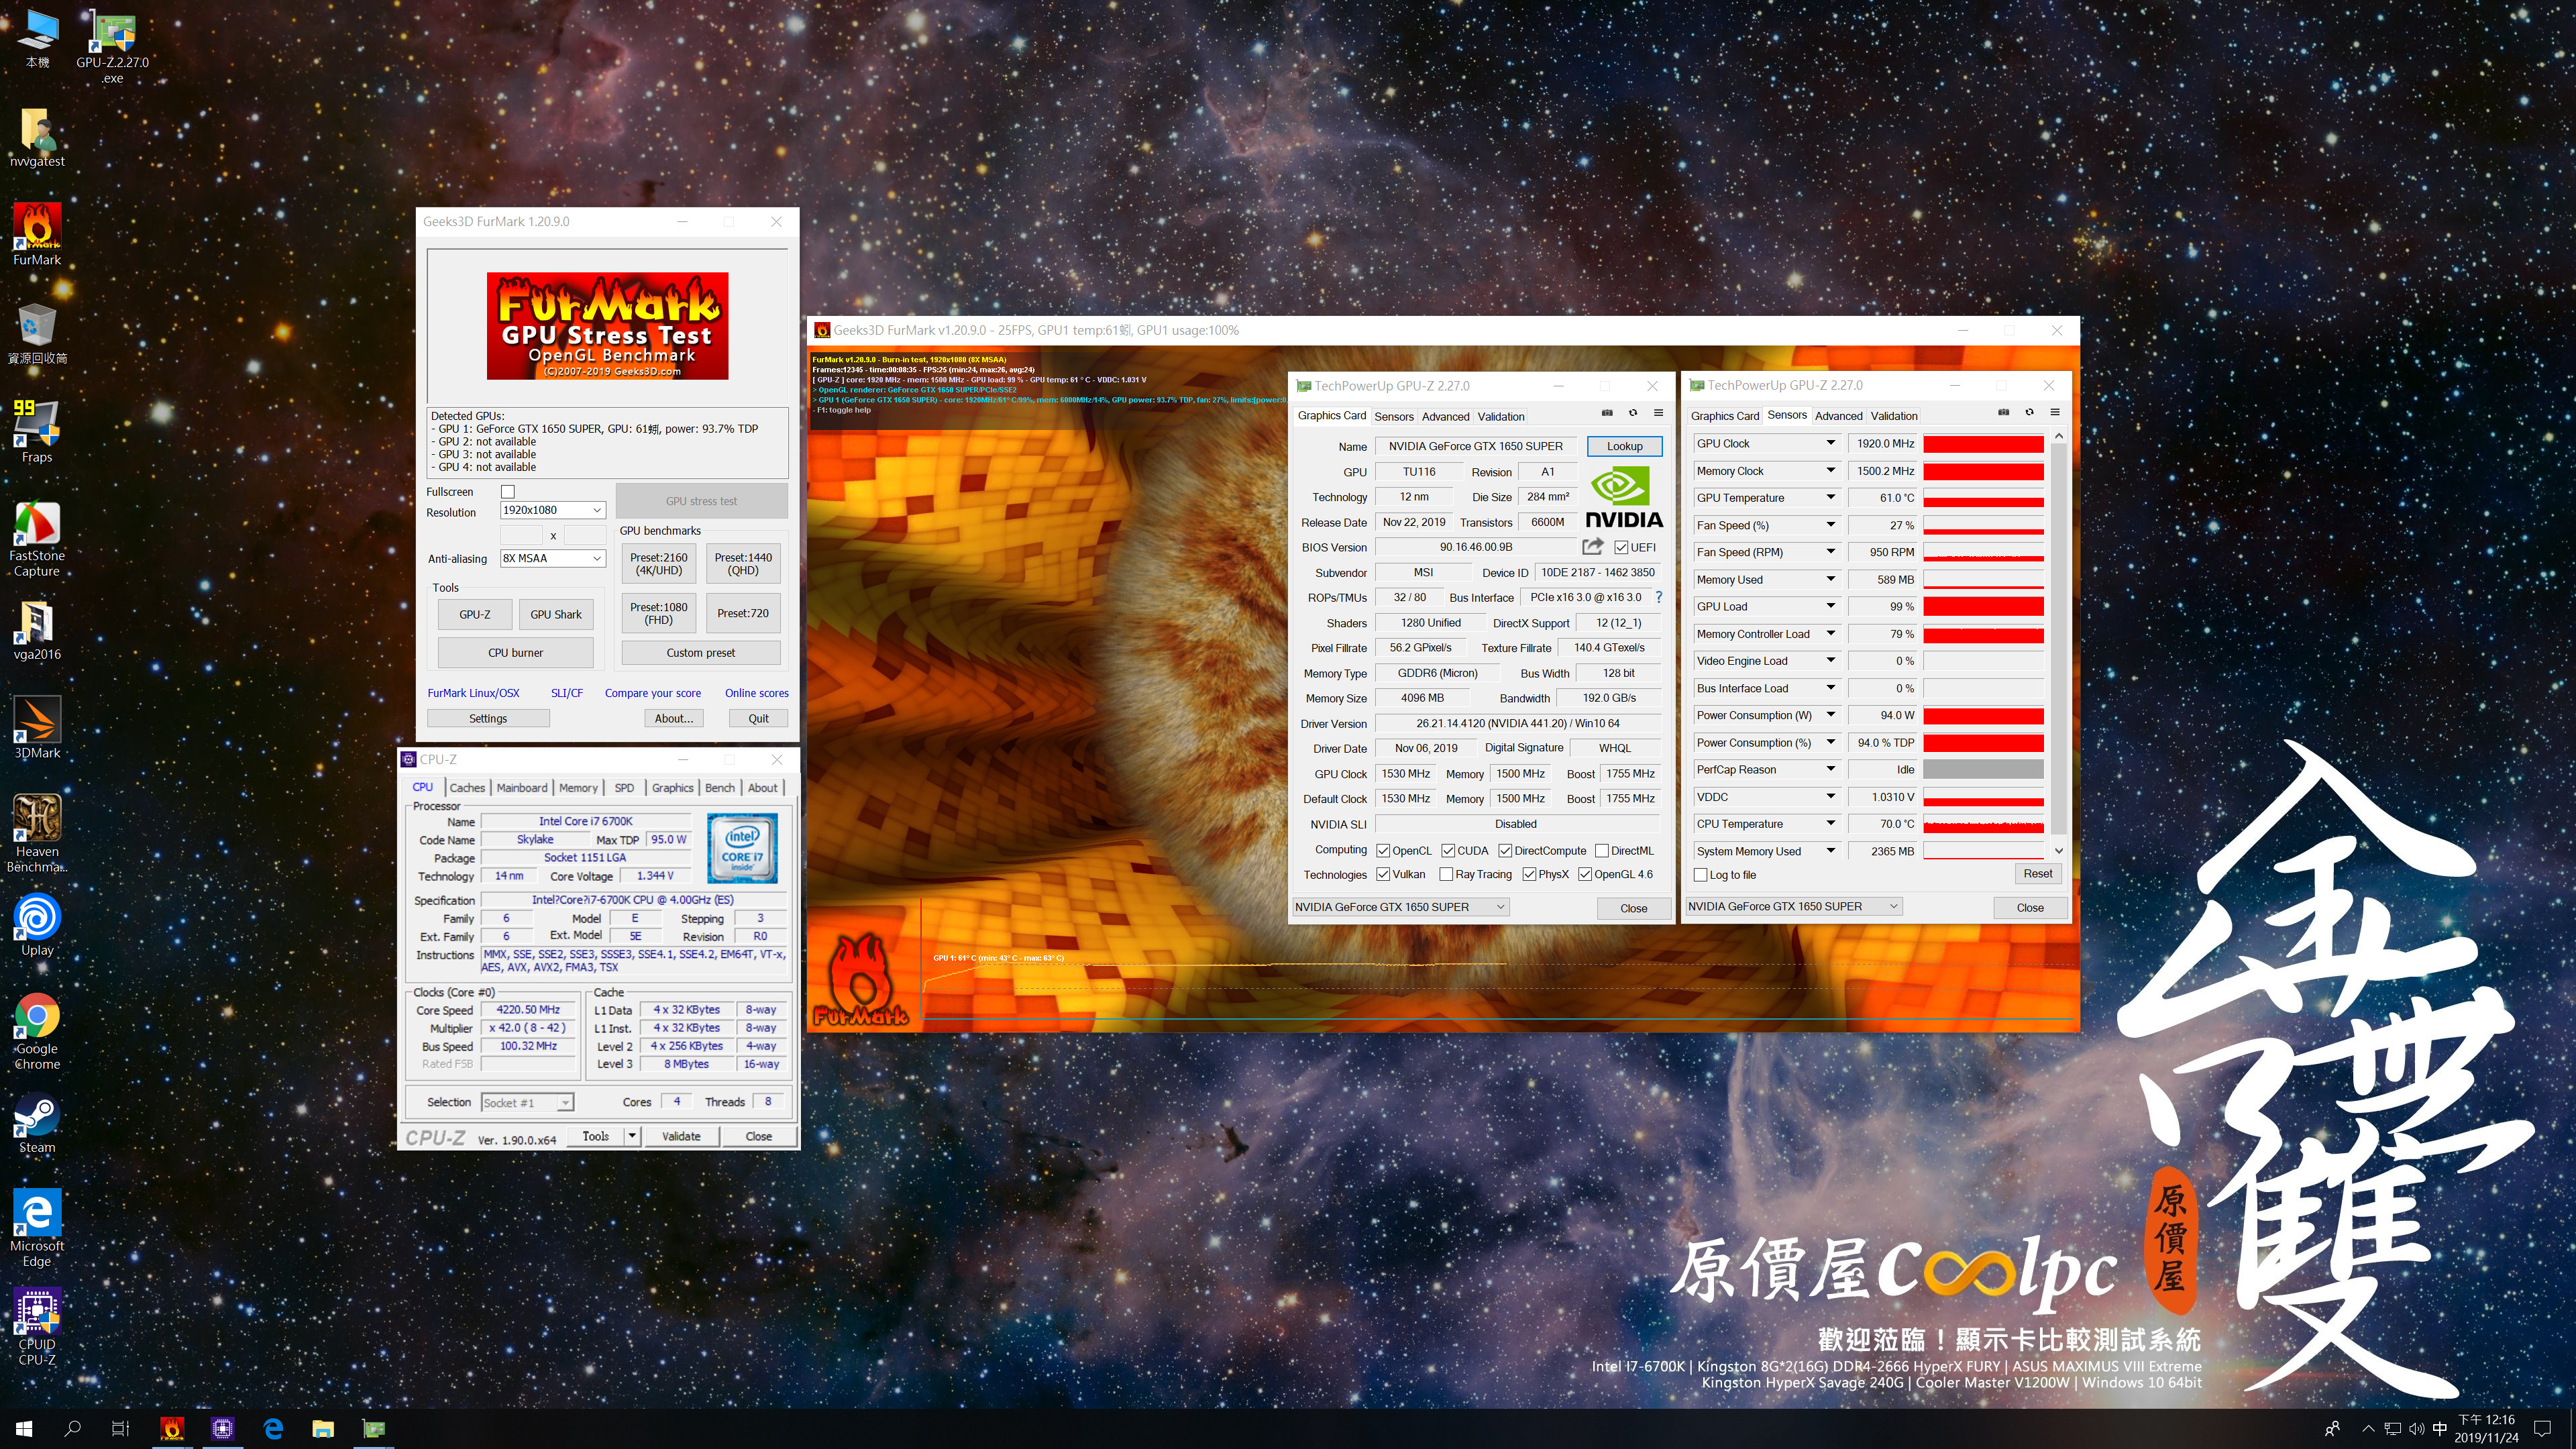
Task: Expand the Power Consumption (W) sensor dropdown
Action: (1831, 715)
